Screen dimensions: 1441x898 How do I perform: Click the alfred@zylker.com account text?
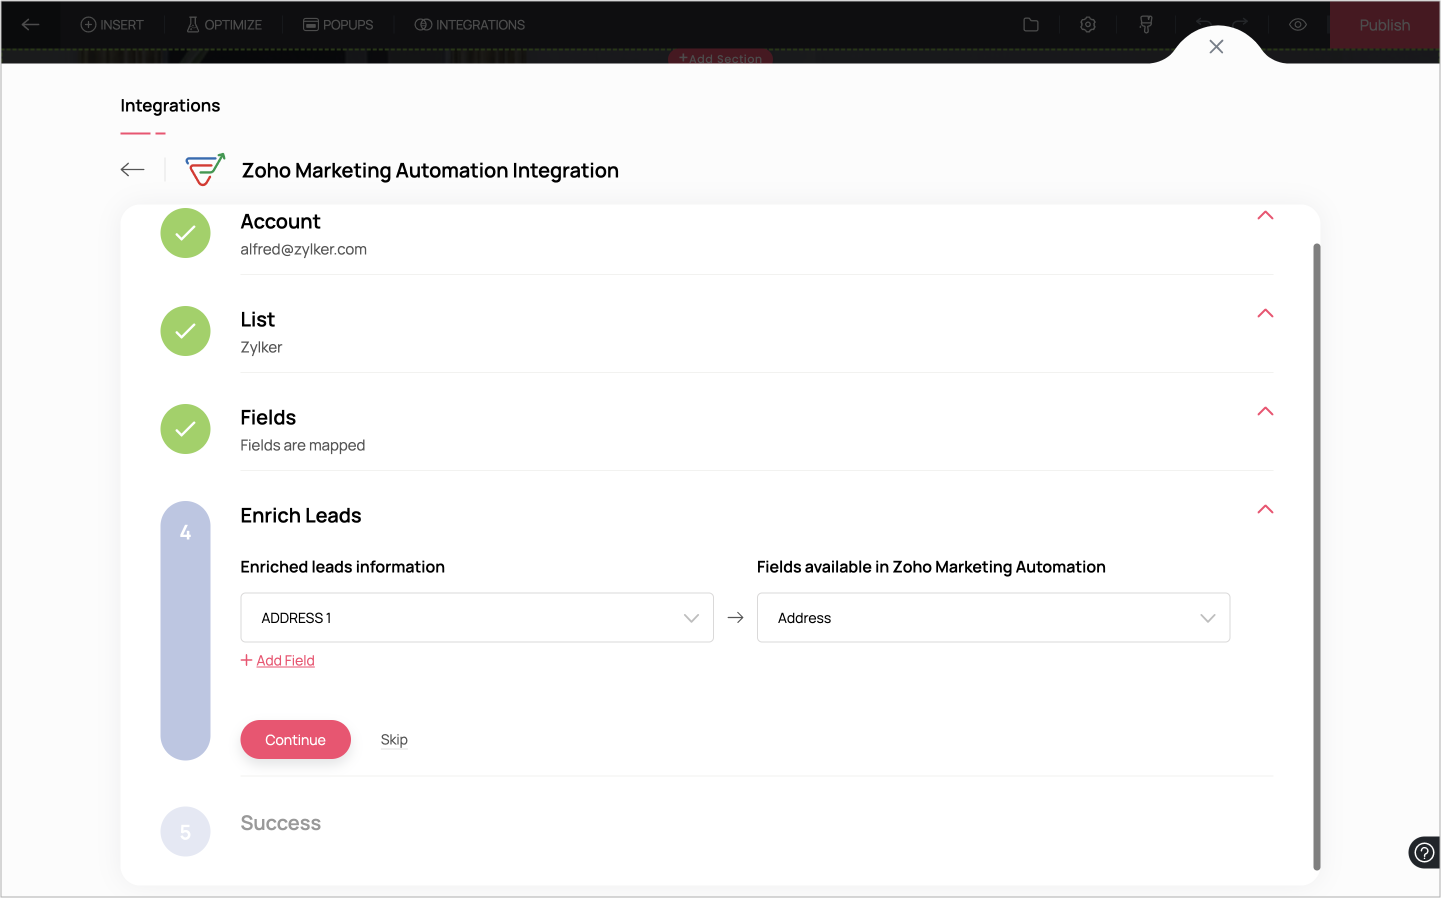pos(303,250)
